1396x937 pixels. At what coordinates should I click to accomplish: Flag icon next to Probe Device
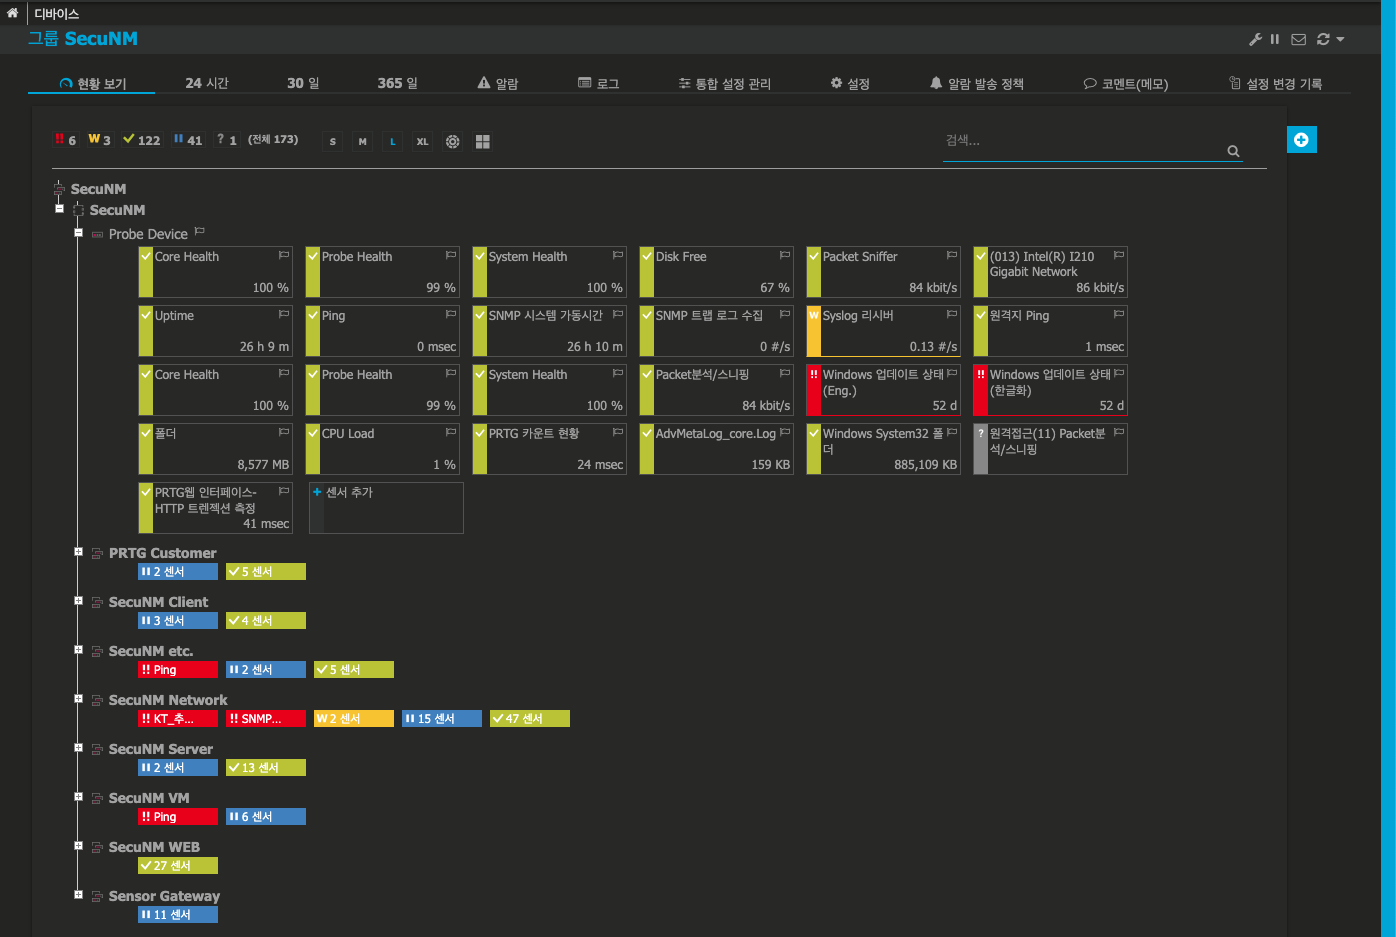(200, 232)
